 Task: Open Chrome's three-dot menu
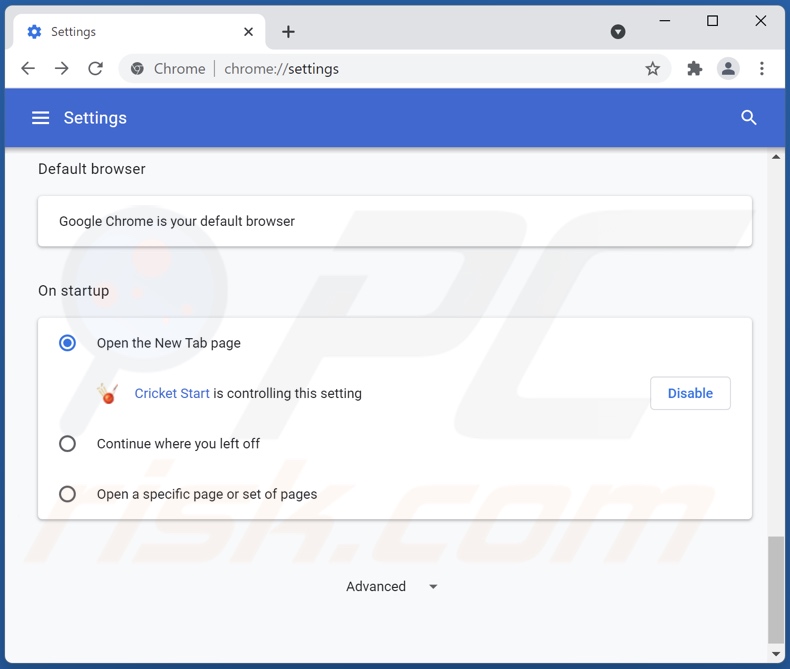[x=762, y=69]
